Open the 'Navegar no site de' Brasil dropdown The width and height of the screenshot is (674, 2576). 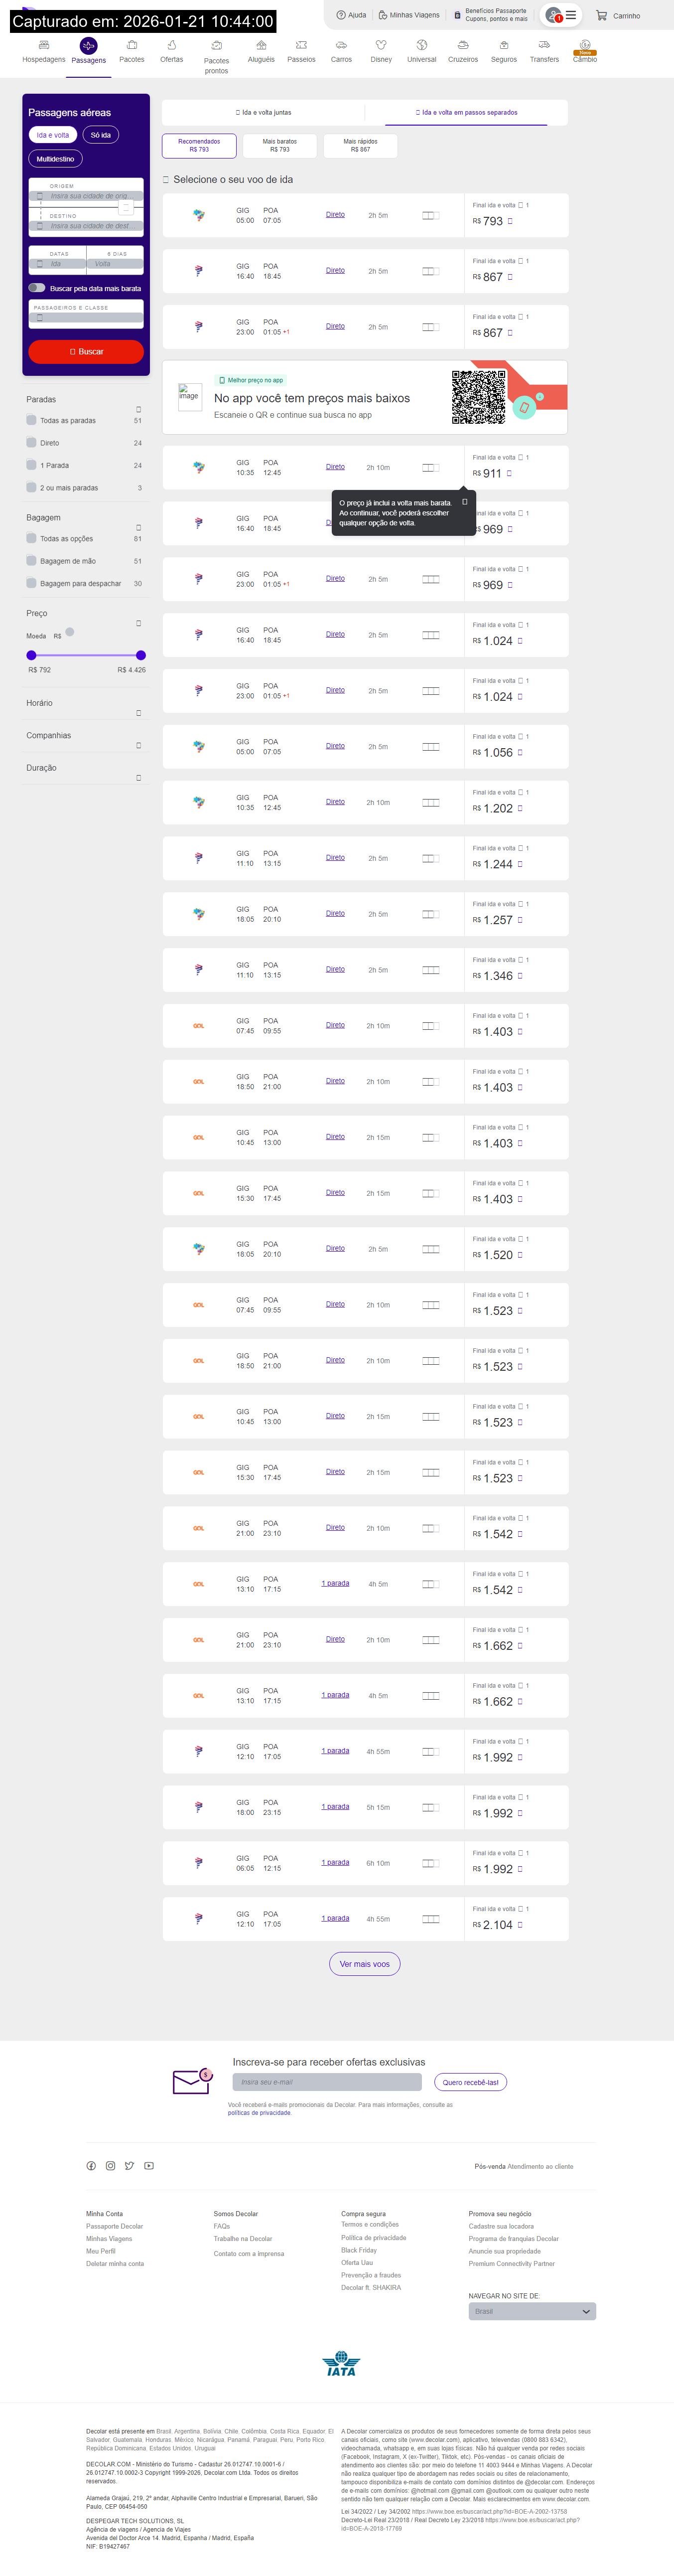[x=532, y=2311]
